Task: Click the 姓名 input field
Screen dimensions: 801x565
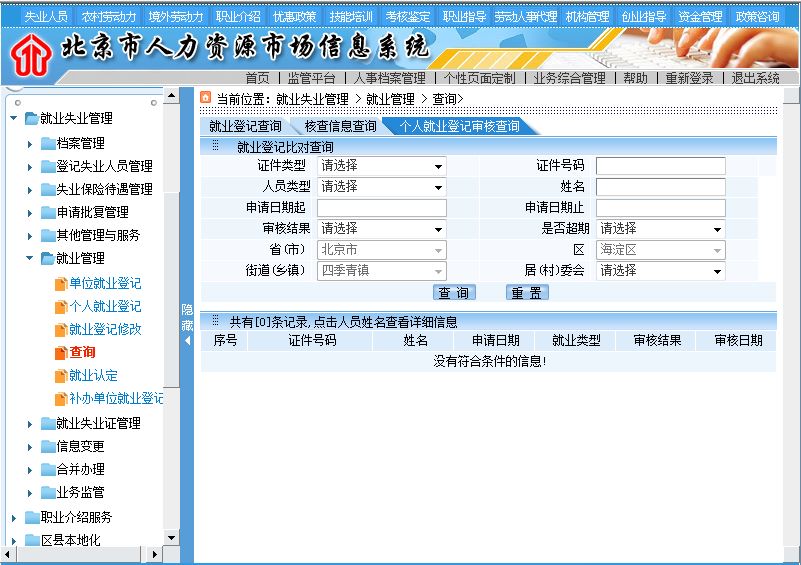Action: [661, 187]
